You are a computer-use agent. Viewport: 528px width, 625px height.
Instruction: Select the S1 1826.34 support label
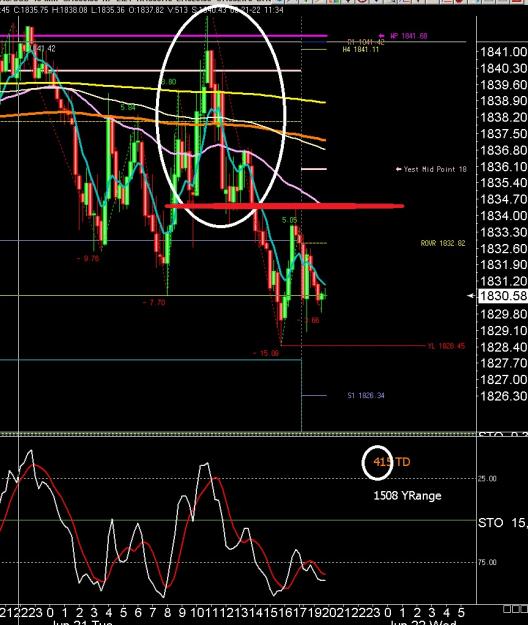pyautogui.click(x=366, y=395)
